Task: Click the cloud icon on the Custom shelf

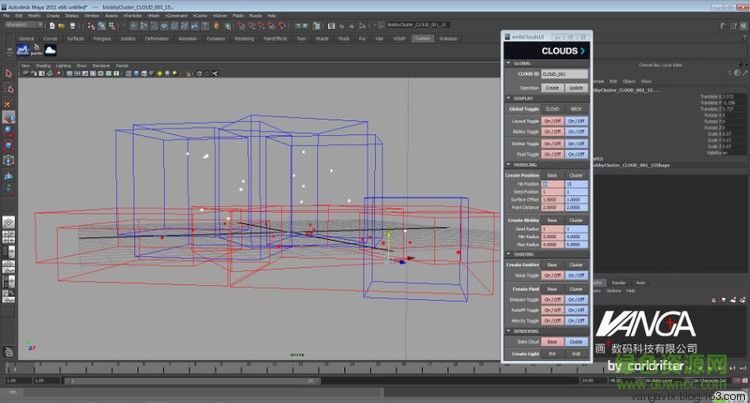Action: pos(50,49)
